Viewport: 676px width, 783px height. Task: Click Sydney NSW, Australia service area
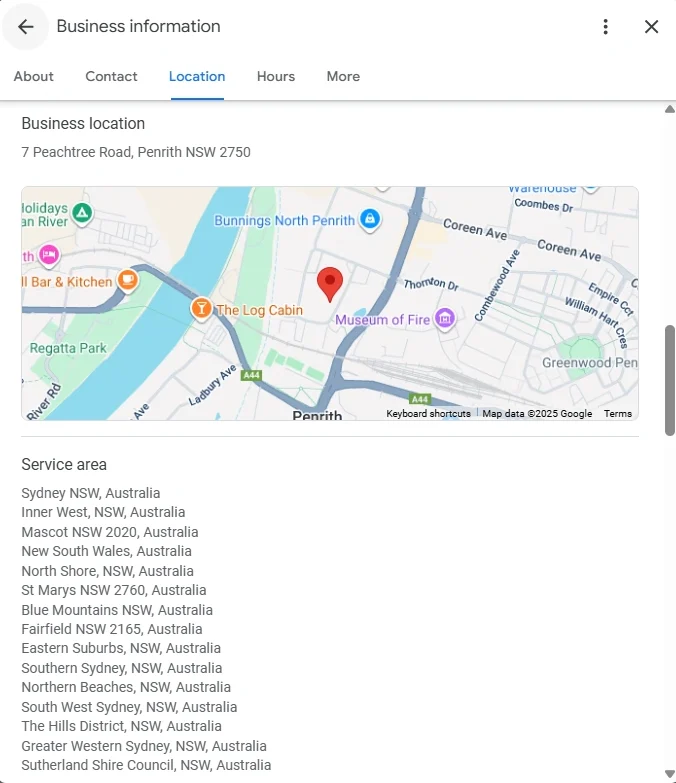[91, 493]
